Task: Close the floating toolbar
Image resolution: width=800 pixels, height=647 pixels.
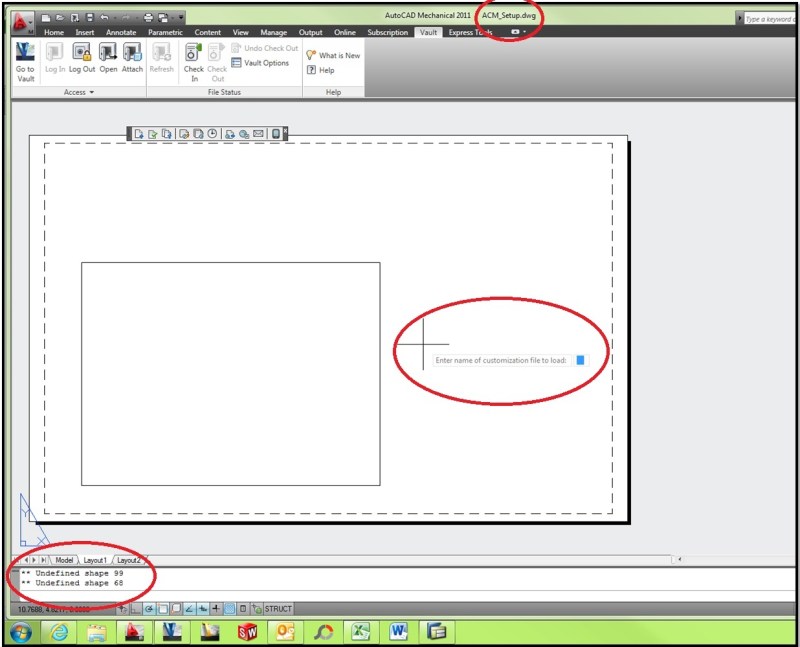Action: 285,130
